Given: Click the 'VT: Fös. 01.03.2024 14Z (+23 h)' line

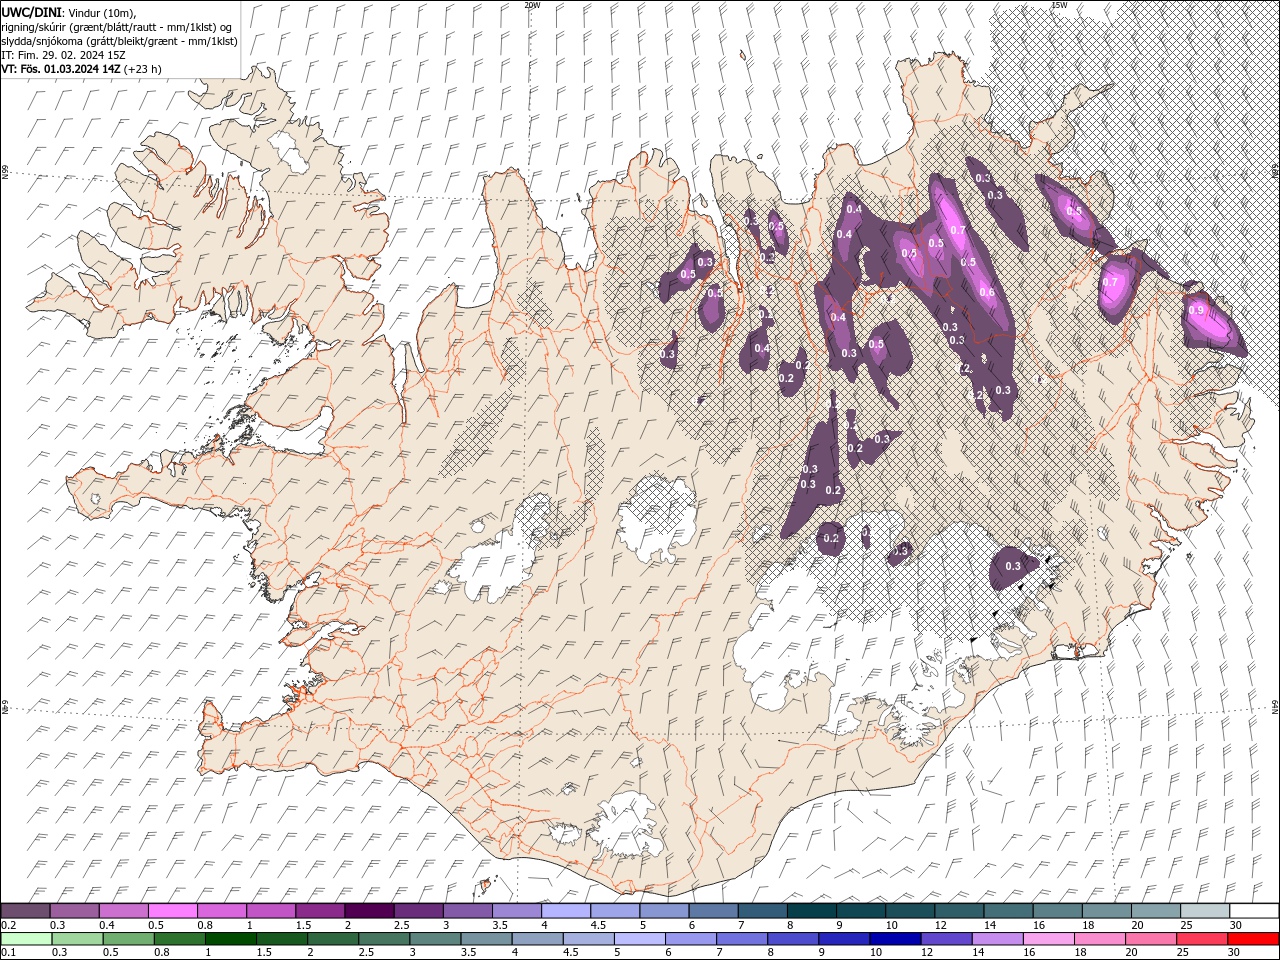Looking at the screenshot, I should click(82, 69).
